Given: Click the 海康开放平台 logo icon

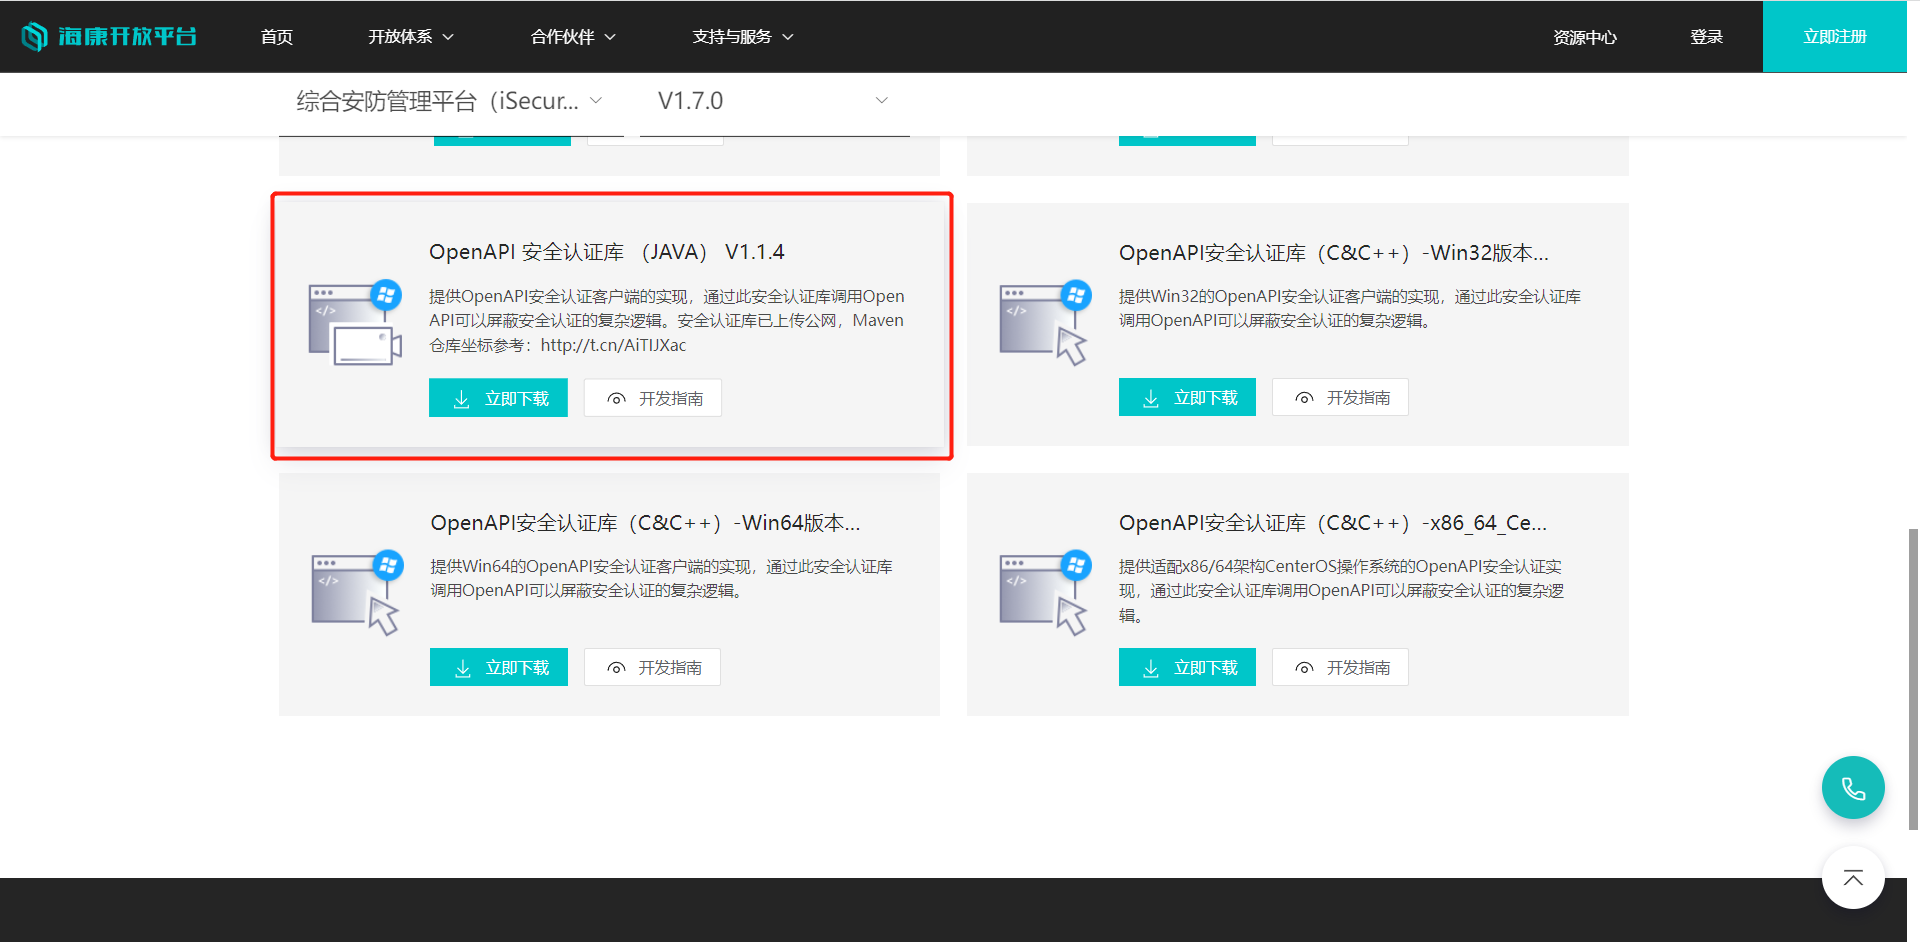Looking at the screenshot, I should (34, 36).
